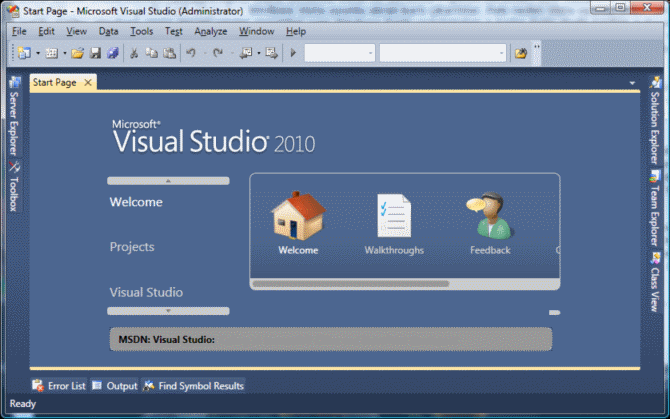The image size is (670, 419).
Task: Click the Navigate Forward icon
Action: 271,53
